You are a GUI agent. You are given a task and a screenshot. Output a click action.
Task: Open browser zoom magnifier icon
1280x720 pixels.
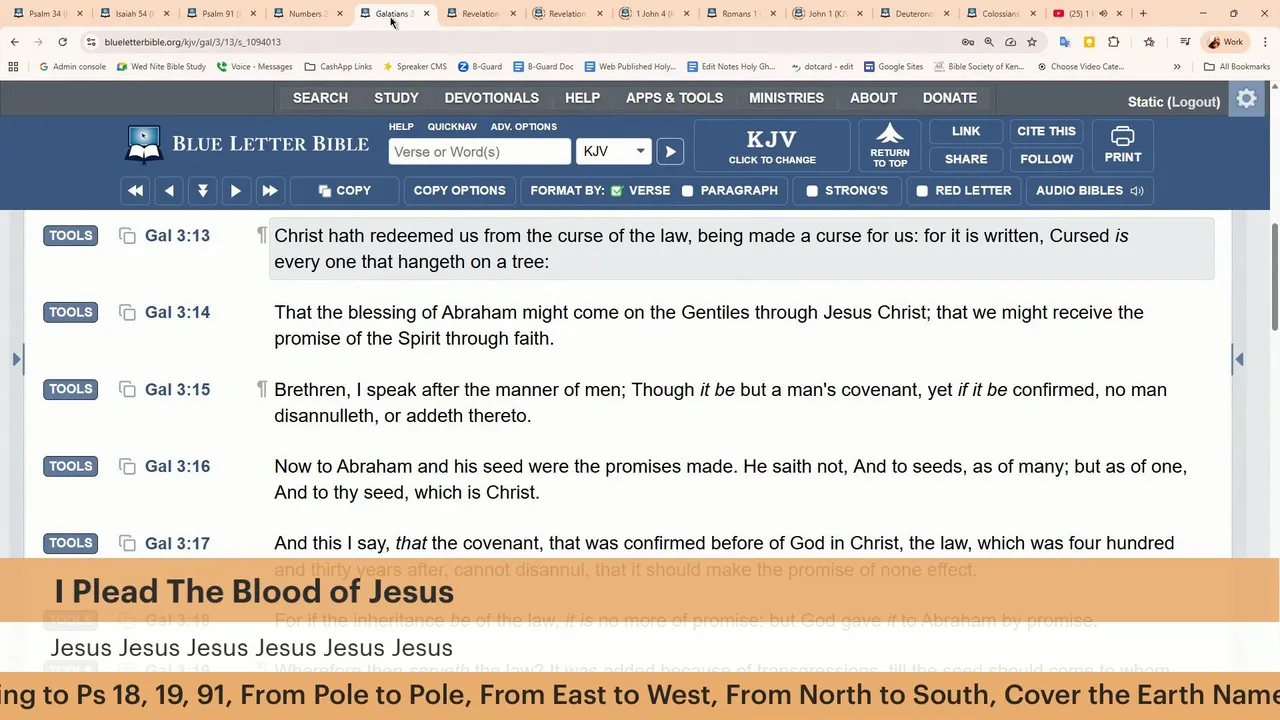989,42
